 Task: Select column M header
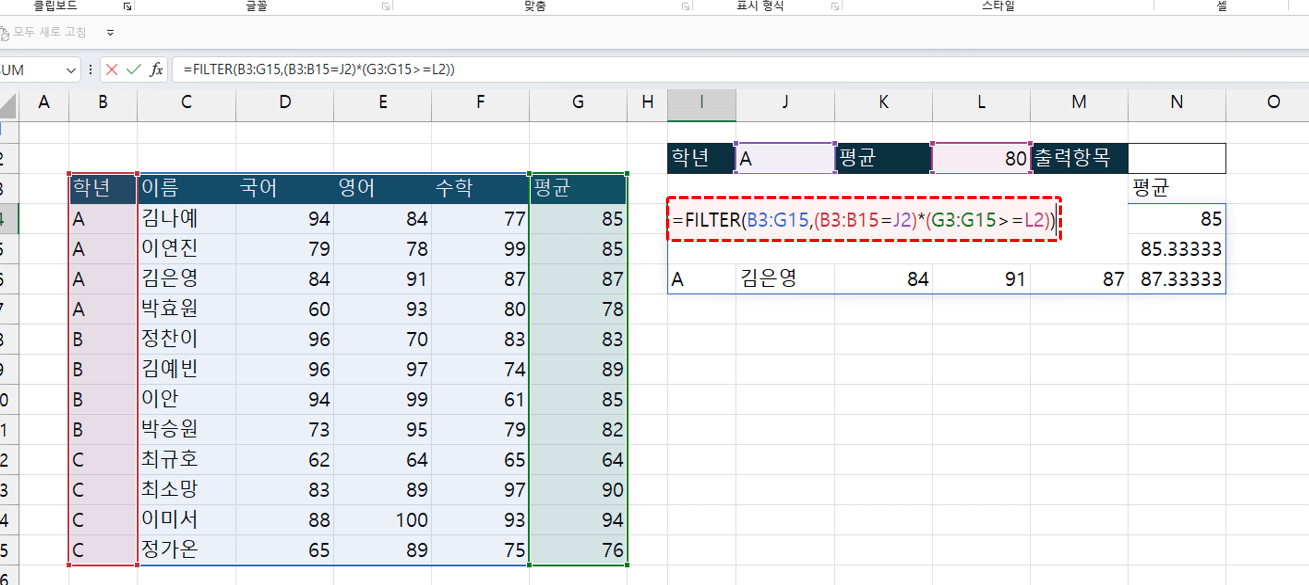click(1079, 101)
